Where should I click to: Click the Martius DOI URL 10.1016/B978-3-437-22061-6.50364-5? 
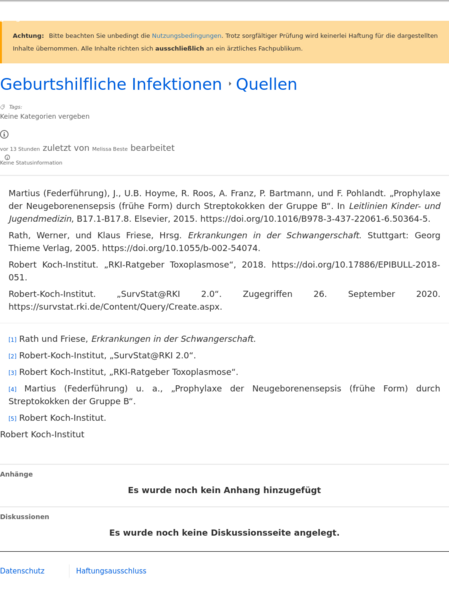point(314,219)
